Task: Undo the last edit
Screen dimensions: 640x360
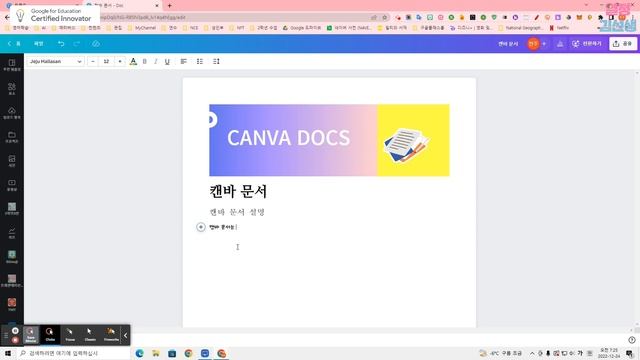Action: (61, 43)
